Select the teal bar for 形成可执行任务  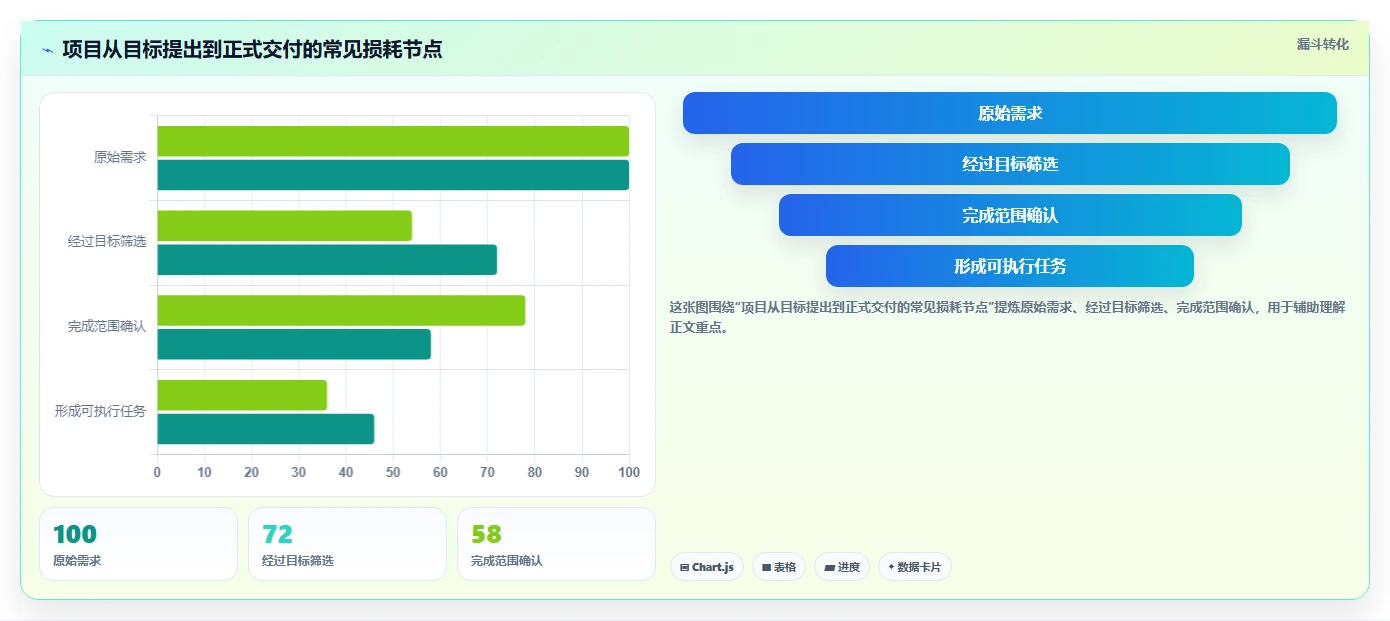[265, 429]
